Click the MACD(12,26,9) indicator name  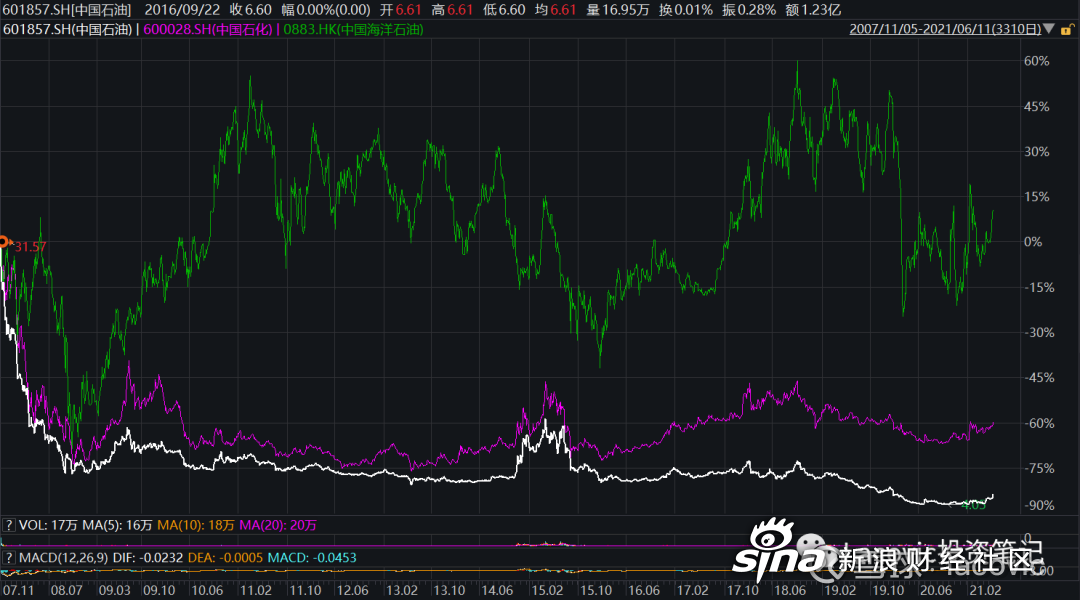[x=63, y=557]
